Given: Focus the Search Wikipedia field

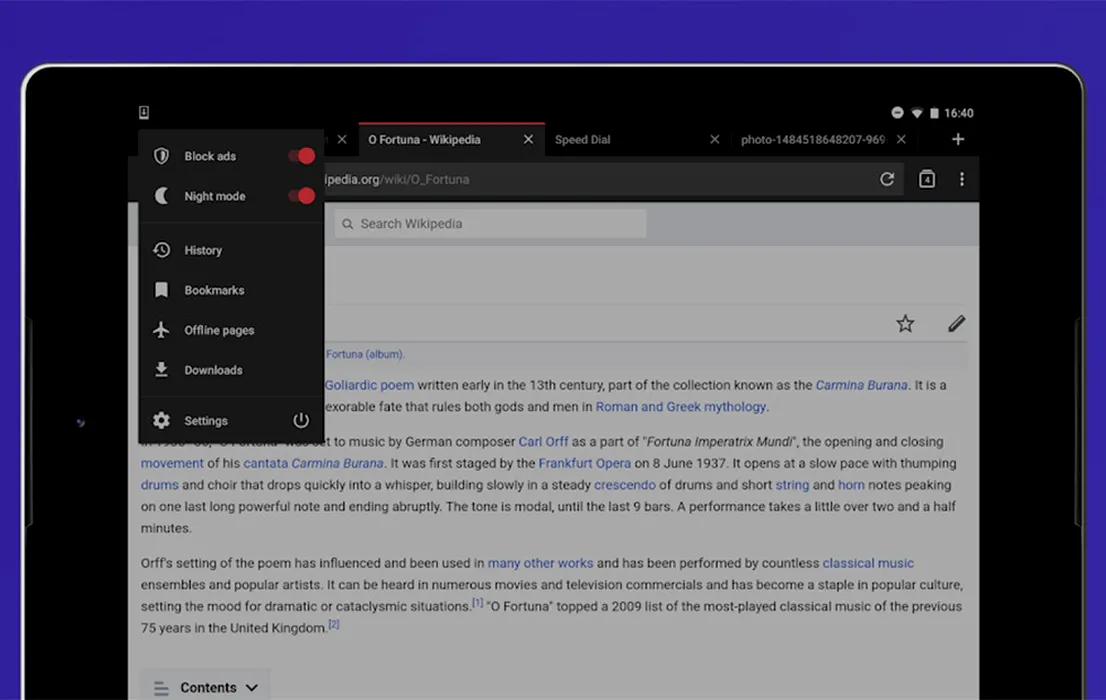Looking at the screenshot, I should pyautogui.click(x=490, y=224).
